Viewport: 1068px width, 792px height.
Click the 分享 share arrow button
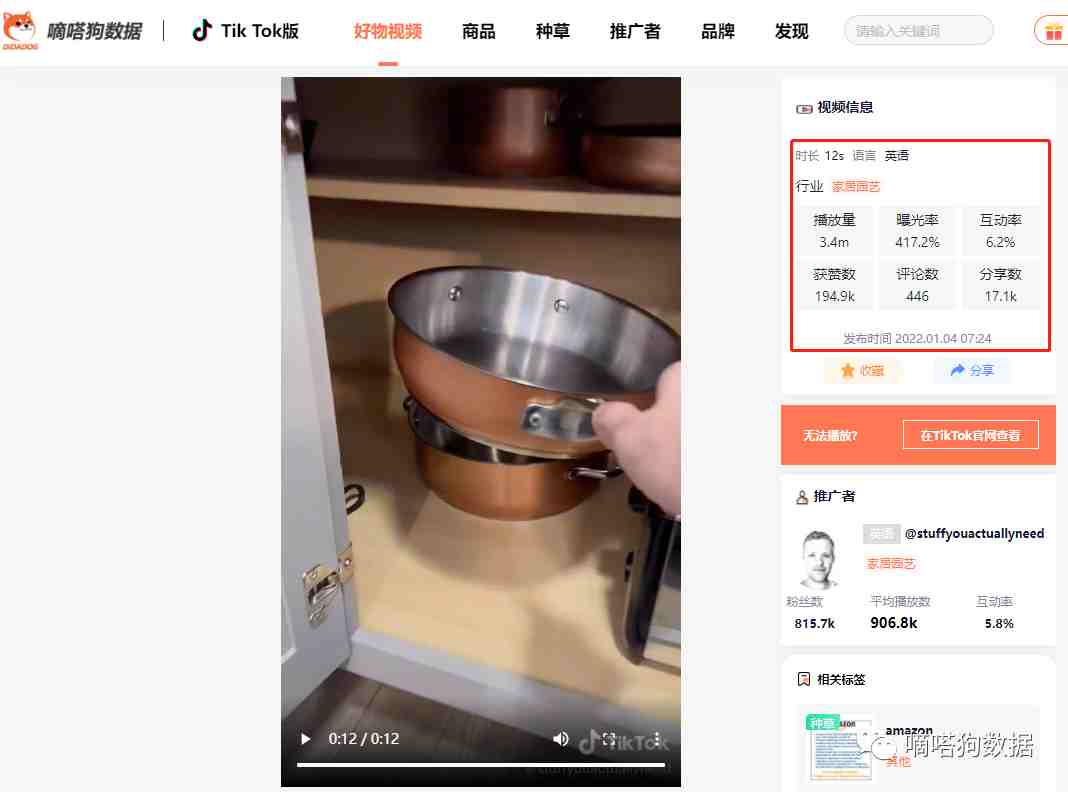(x=972, y=370)
